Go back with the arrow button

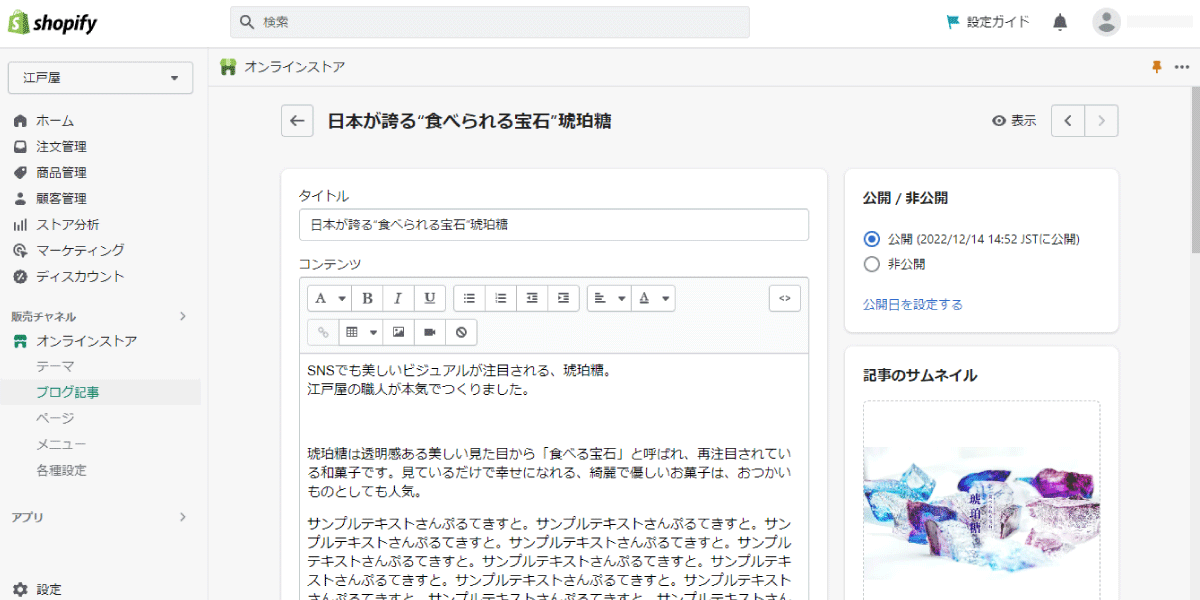point(297,121)
